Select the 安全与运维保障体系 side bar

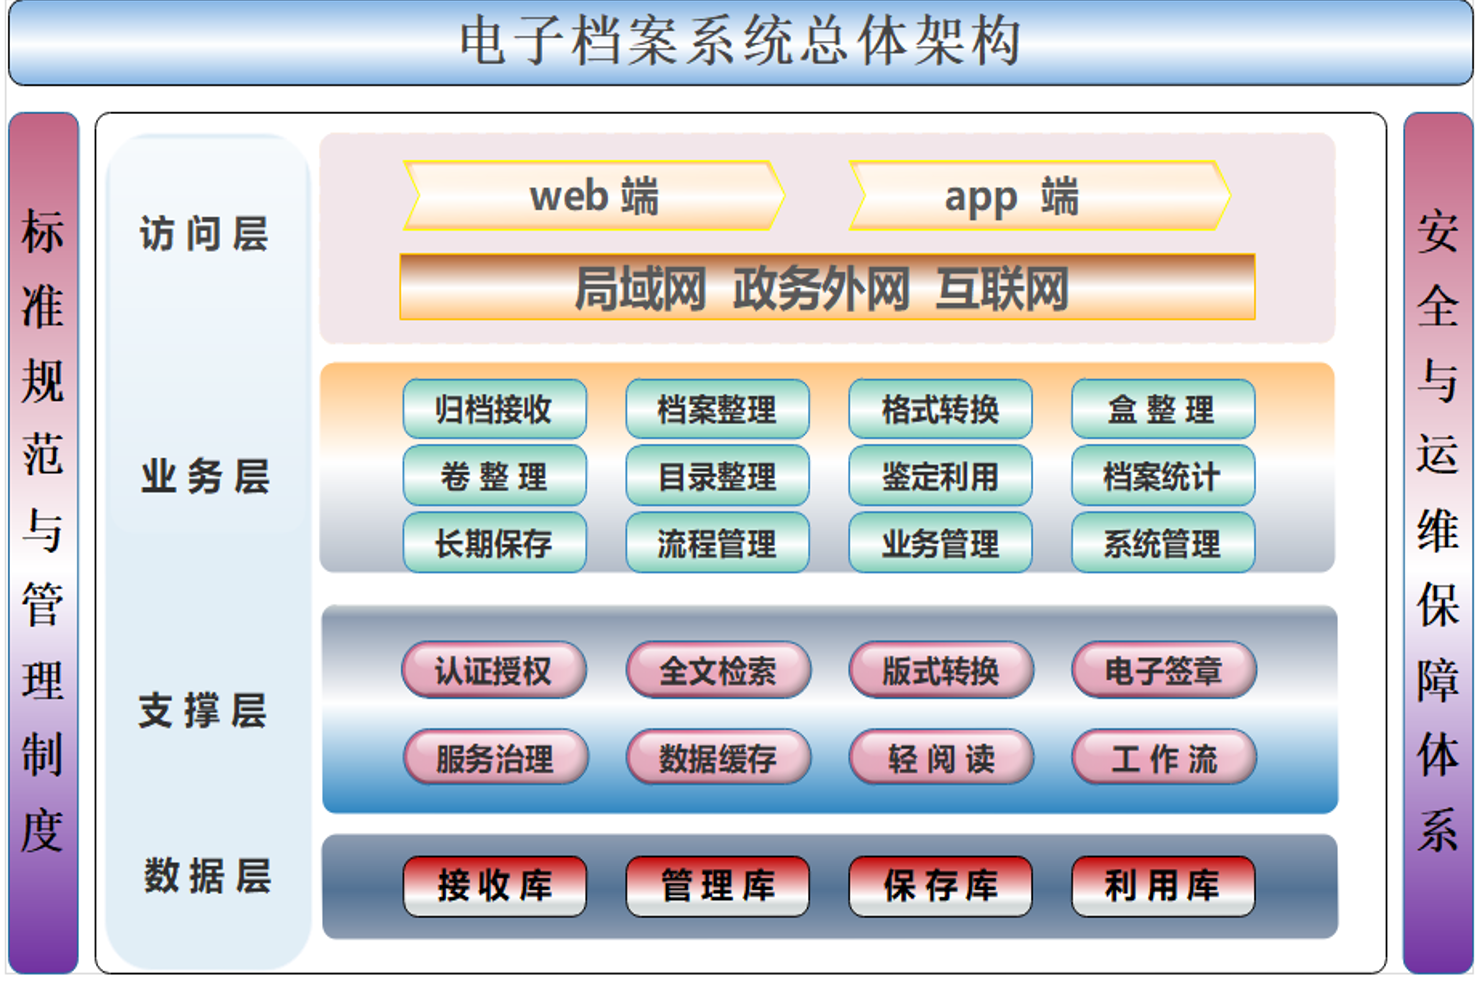(x=1437, y=542)
